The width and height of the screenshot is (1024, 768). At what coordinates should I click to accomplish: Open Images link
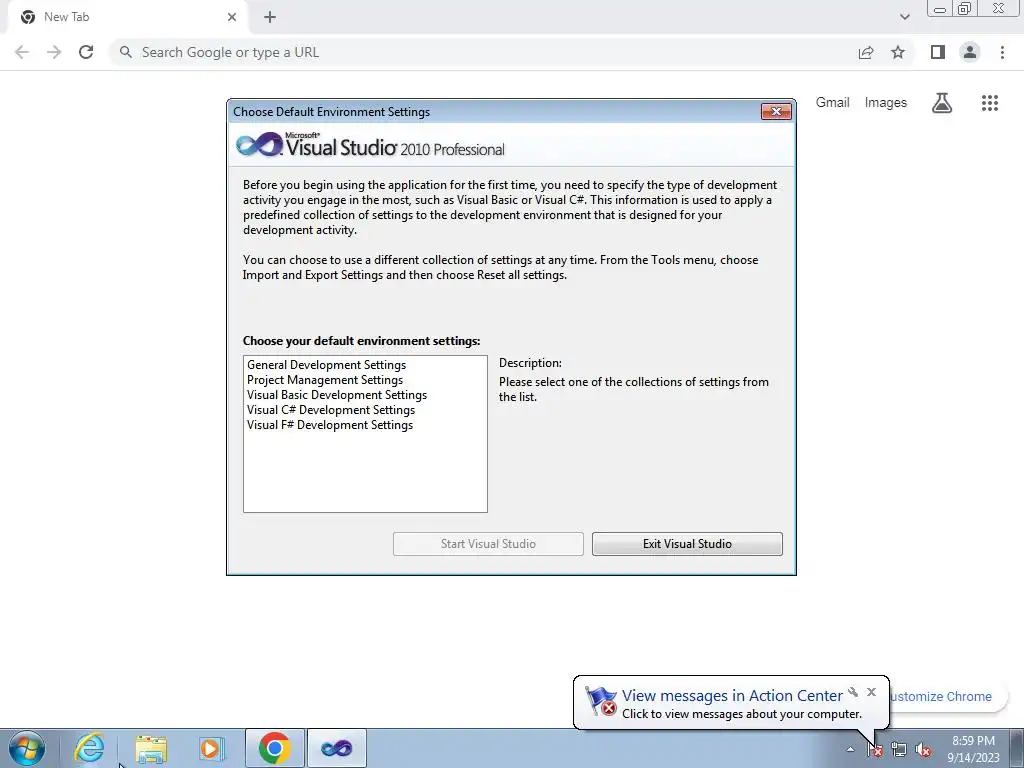point(886,103)
